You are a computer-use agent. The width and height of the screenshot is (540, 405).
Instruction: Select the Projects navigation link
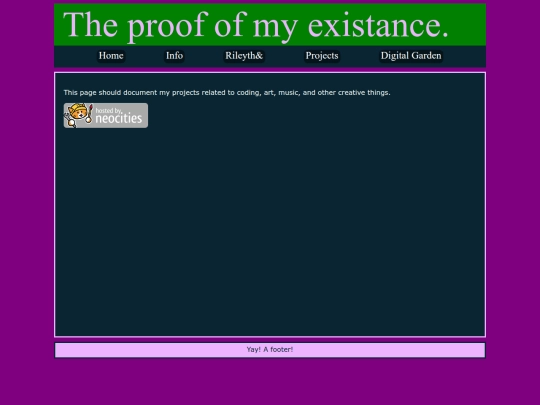coord(322,56)
